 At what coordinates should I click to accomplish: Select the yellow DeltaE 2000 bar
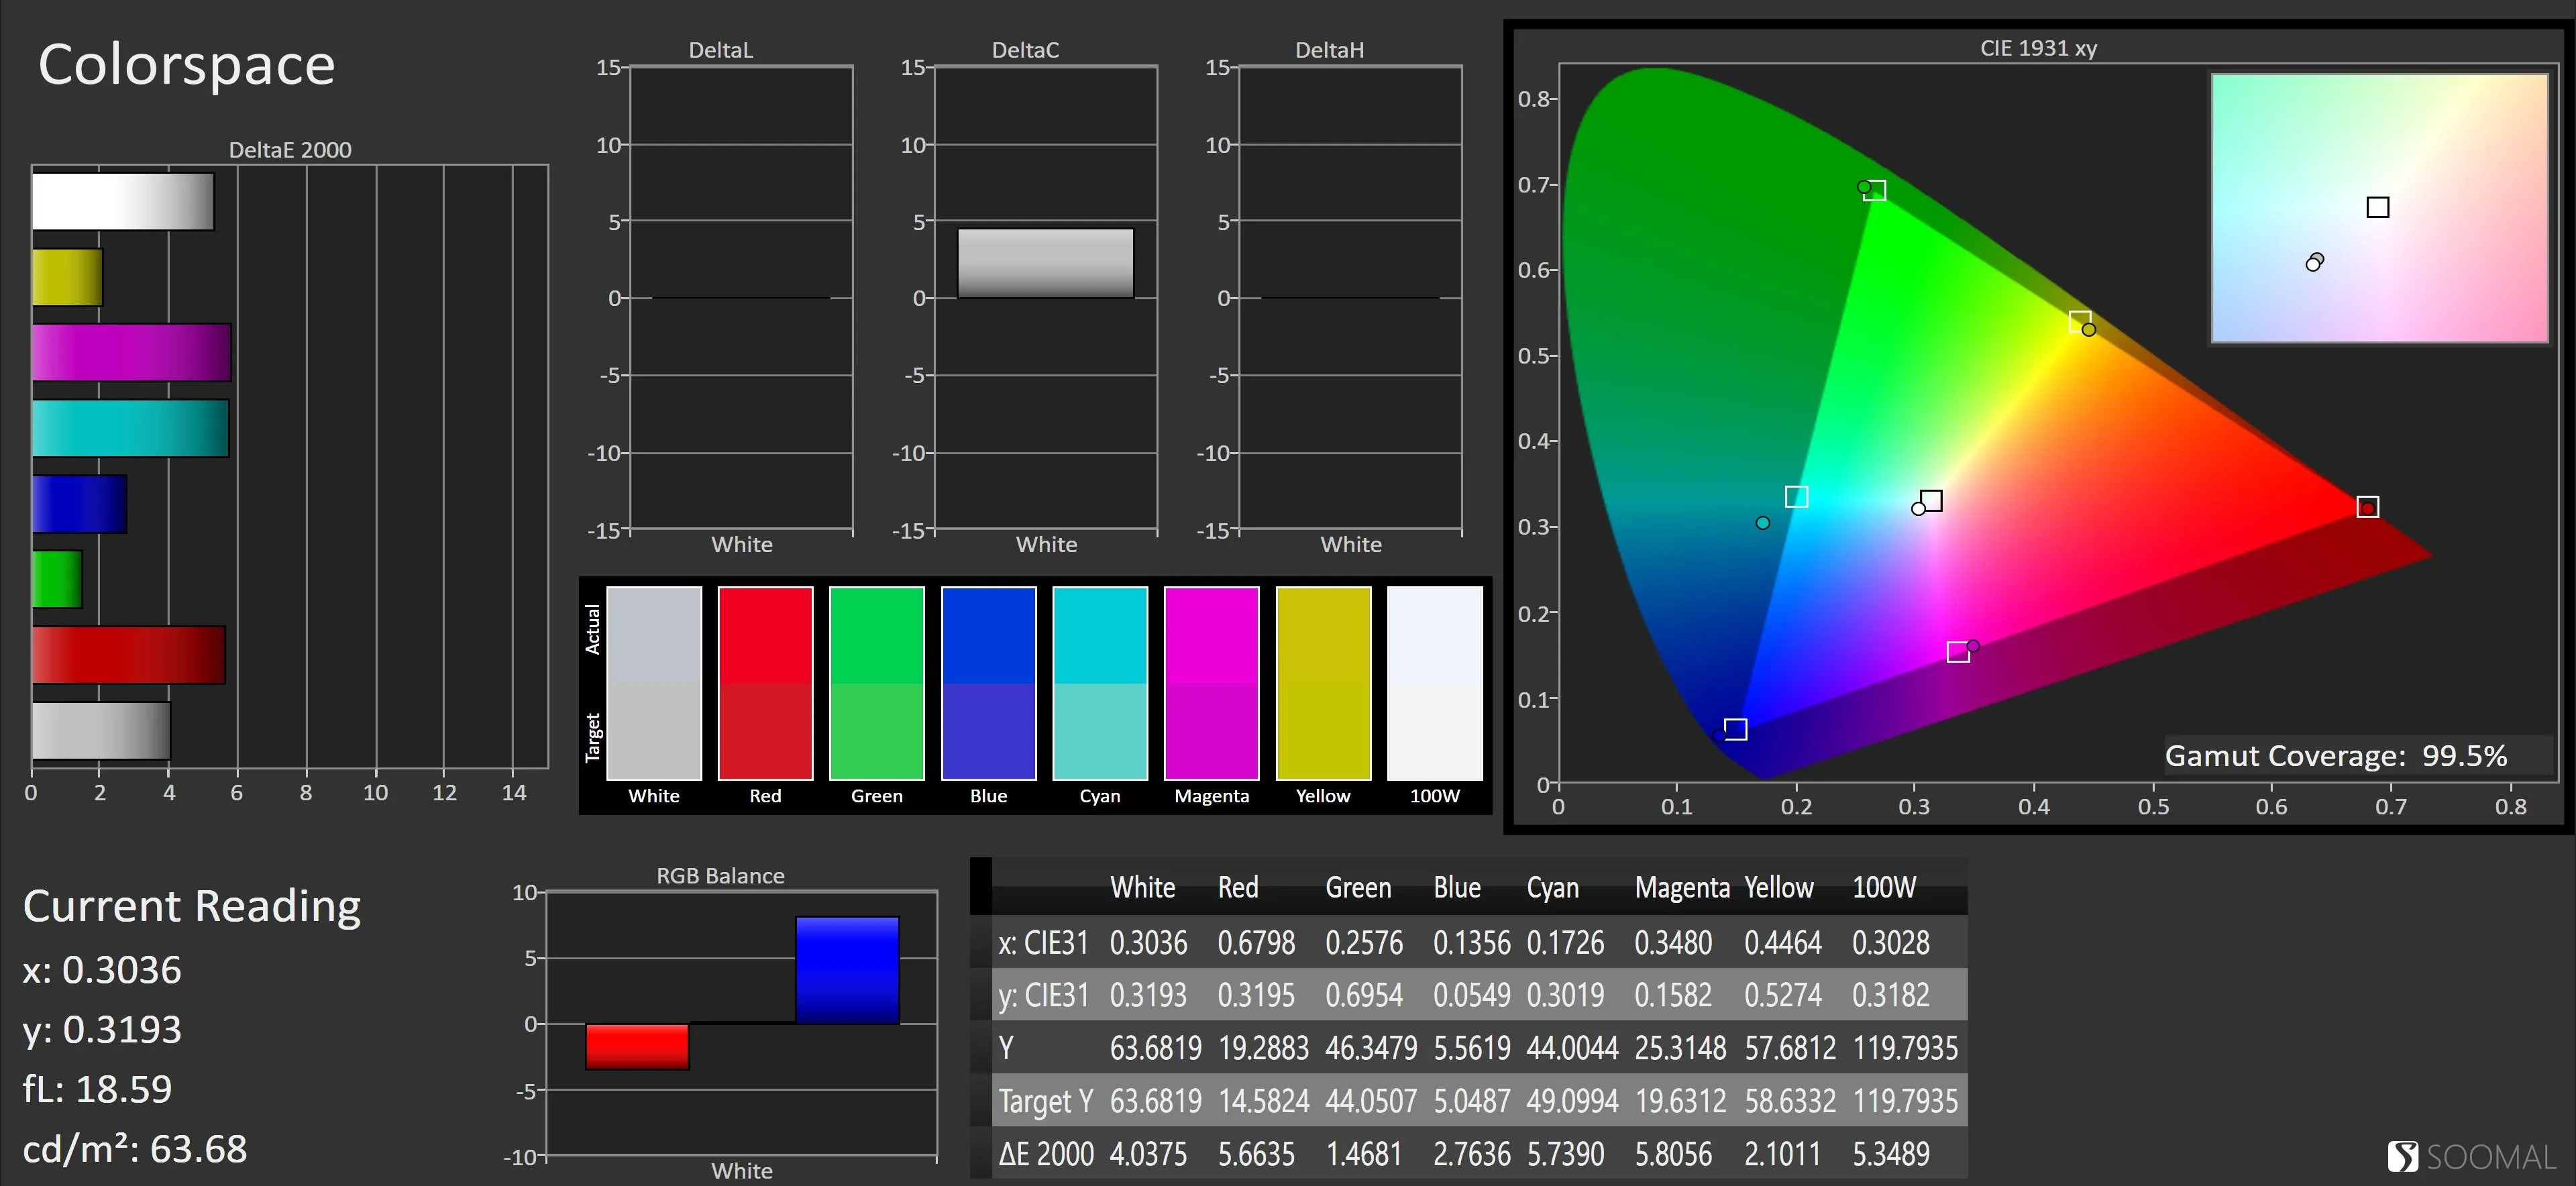67,277
